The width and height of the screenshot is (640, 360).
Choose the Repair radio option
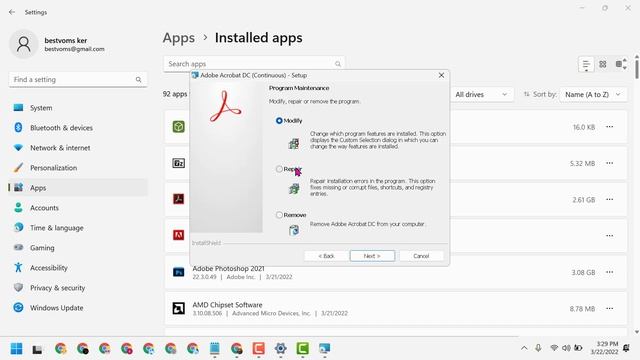[279, 169]
